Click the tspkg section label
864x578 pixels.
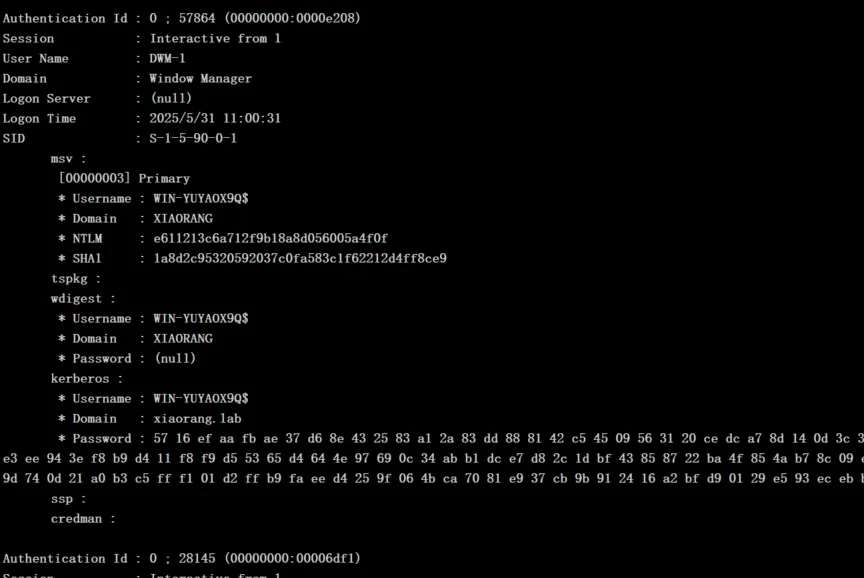click(76, 278)
